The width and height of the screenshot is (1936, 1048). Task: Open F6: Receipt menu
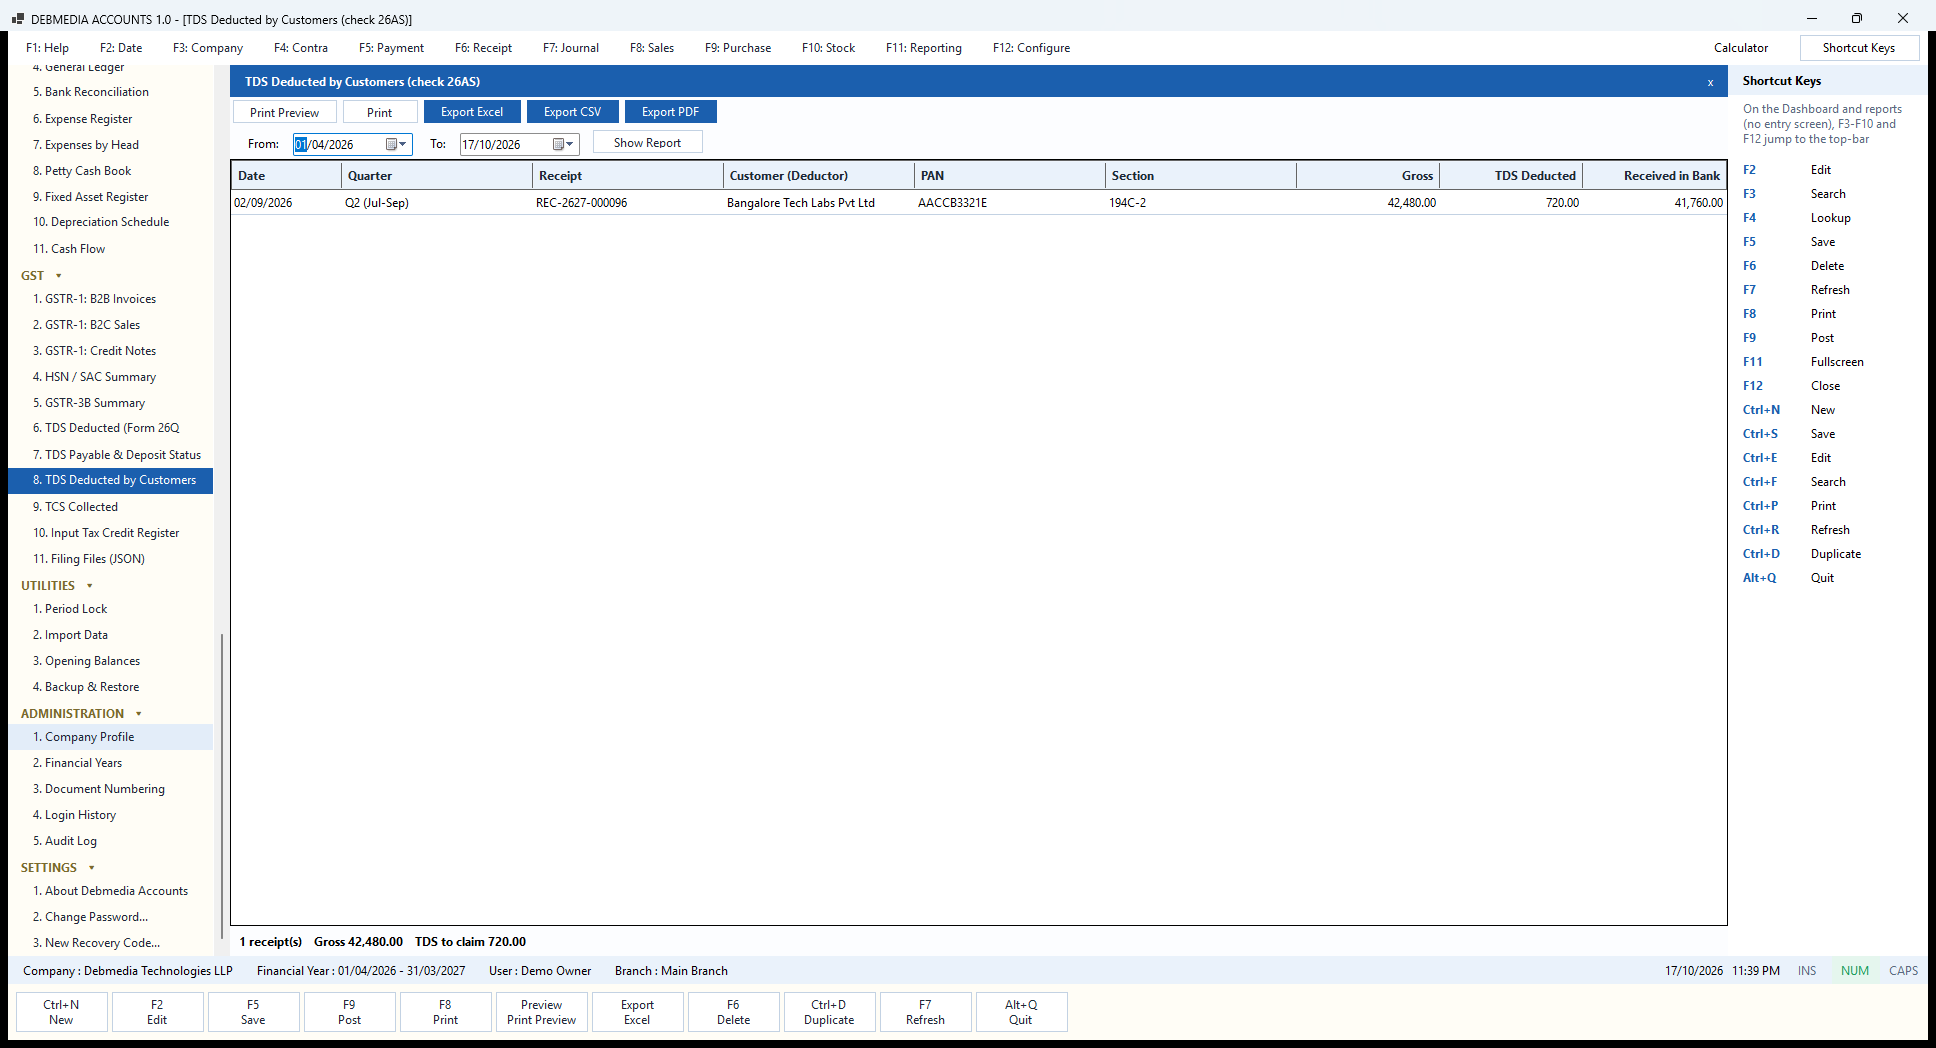[x=483, y=48]
